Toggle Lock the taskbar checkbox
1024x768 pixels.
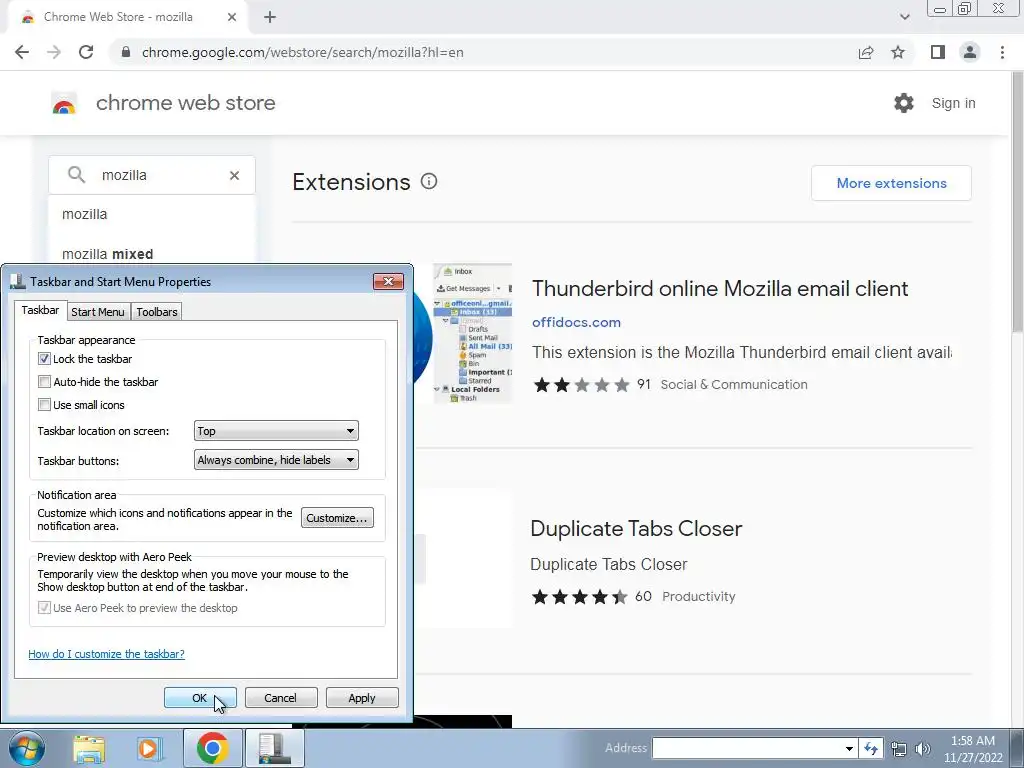coord(44,359)
